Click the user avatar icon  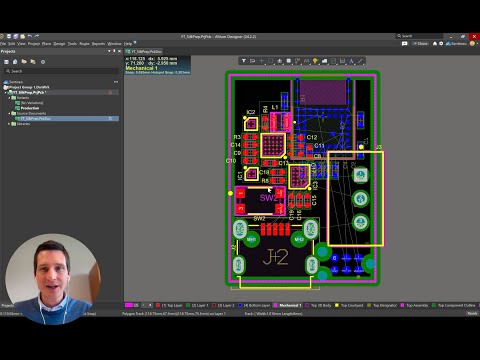[x=472, y=44]
